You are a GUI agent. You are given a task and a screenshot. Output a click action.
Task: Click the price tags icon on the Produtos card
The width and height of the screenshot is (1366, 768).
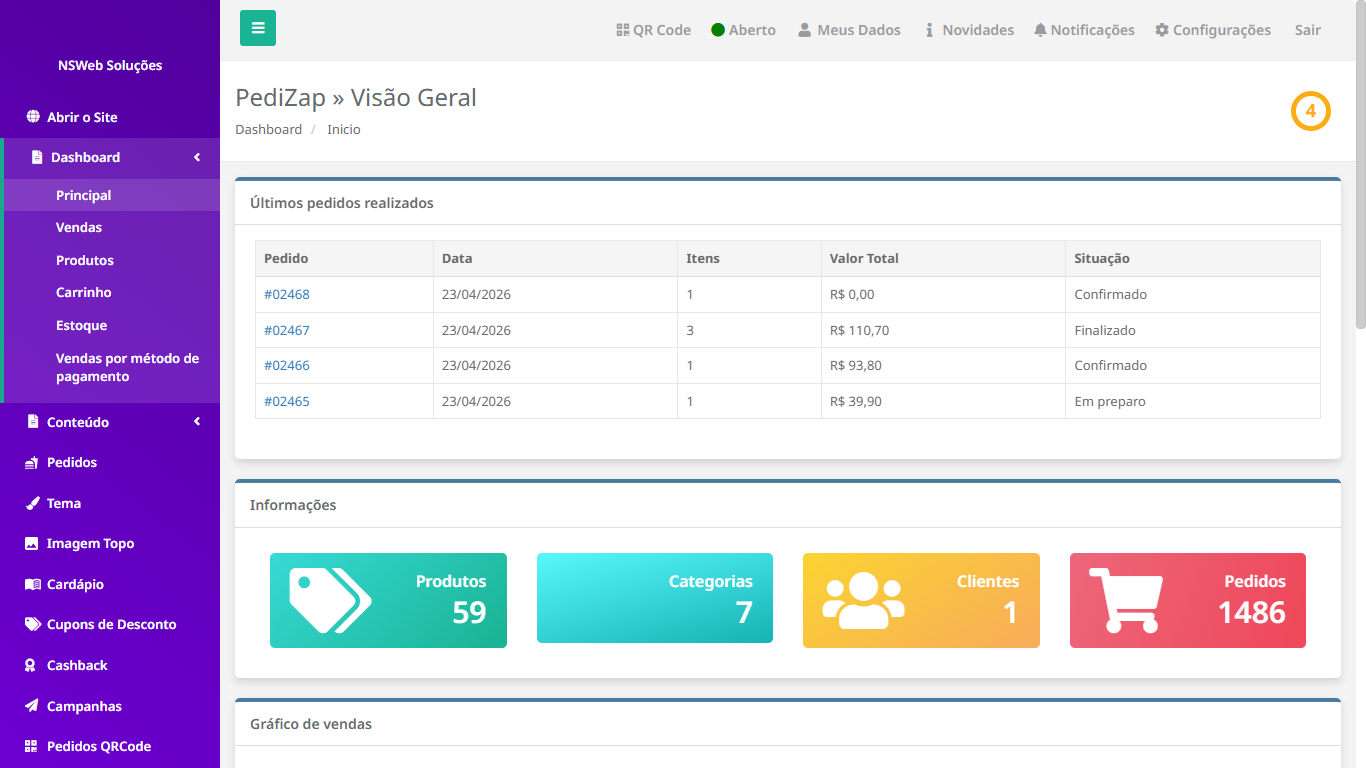coord(330,600)
